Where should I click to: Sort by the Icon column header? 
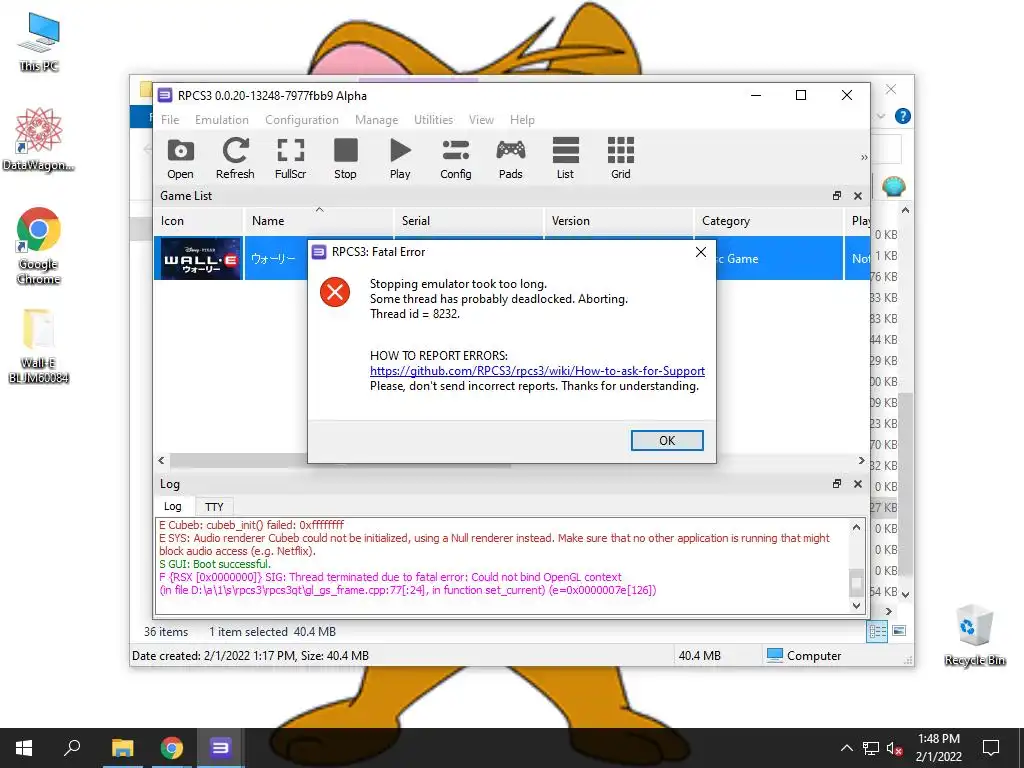tap(199, 221)
